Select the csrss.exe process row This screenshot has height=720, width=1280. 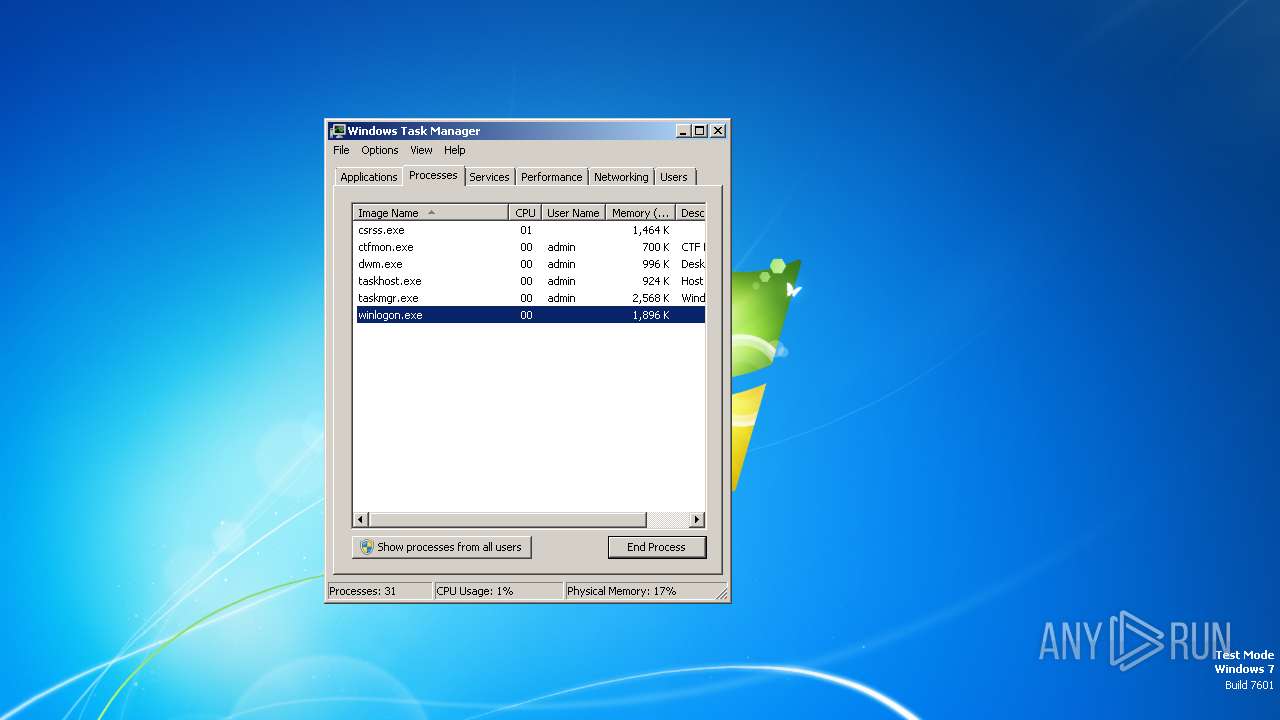click(530, 230)
